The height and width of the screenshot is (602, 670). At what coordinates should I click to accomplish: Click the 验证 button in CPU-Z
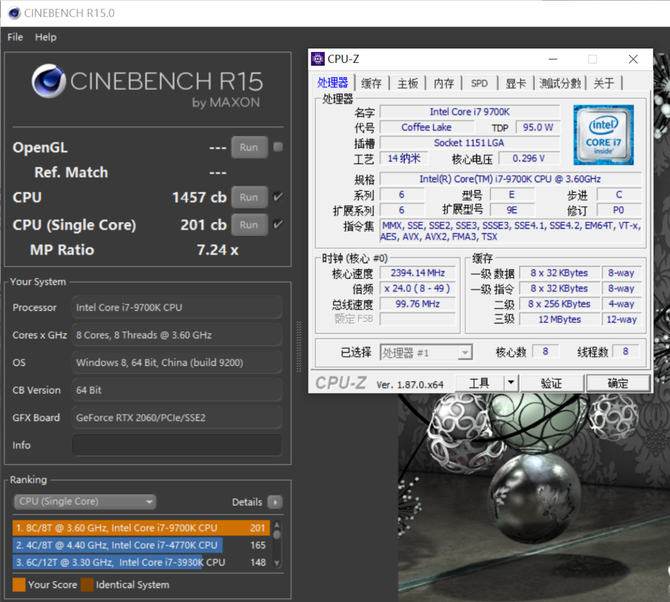tap(552, 383)
